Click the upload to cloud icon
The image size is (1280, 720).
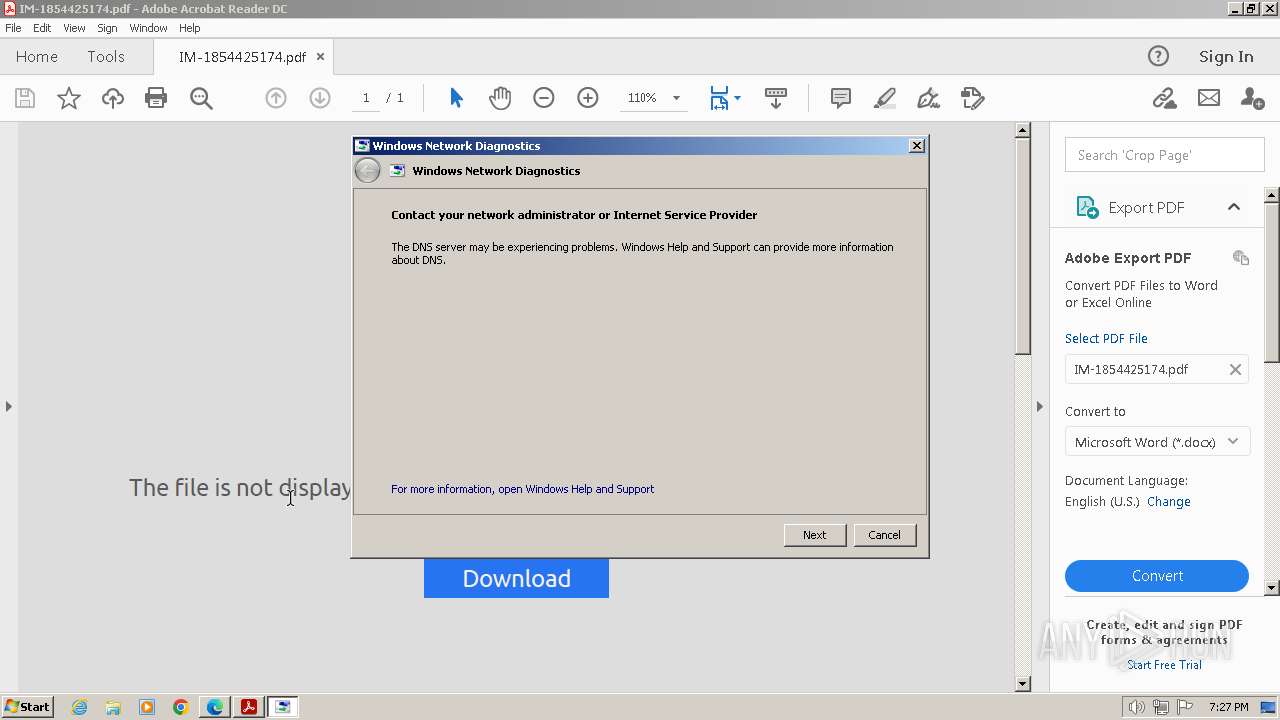(113, 98)
